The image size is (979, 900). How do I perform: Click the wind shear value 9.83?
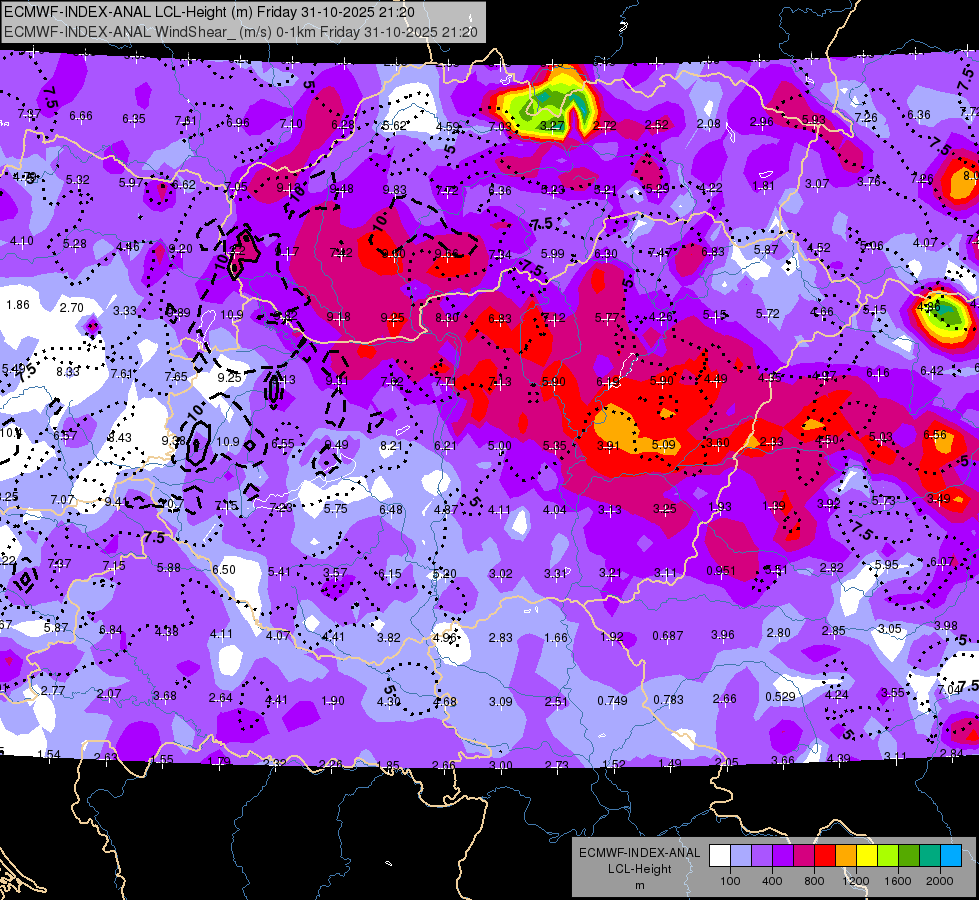395,190
